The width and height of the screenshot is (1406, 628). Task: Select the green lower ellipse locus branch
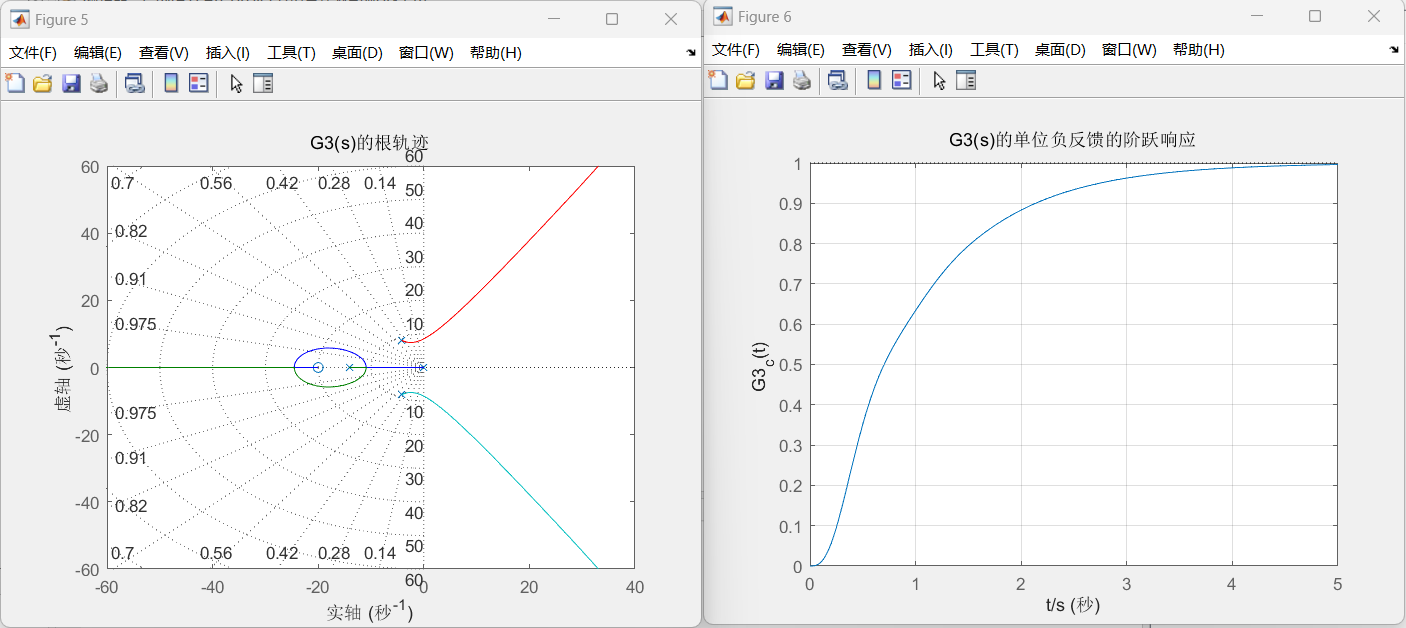[330, 387]
